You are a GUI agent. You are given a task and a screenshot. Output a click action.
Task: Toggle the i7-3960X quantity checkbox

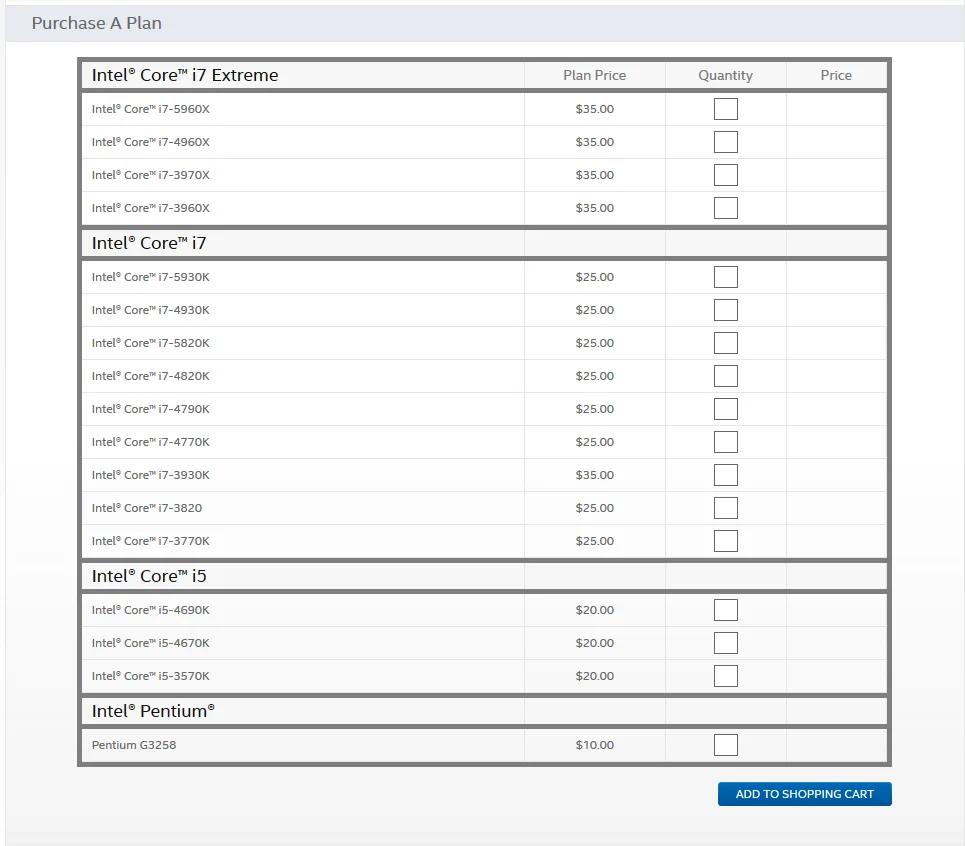click(x=726, y=208)
